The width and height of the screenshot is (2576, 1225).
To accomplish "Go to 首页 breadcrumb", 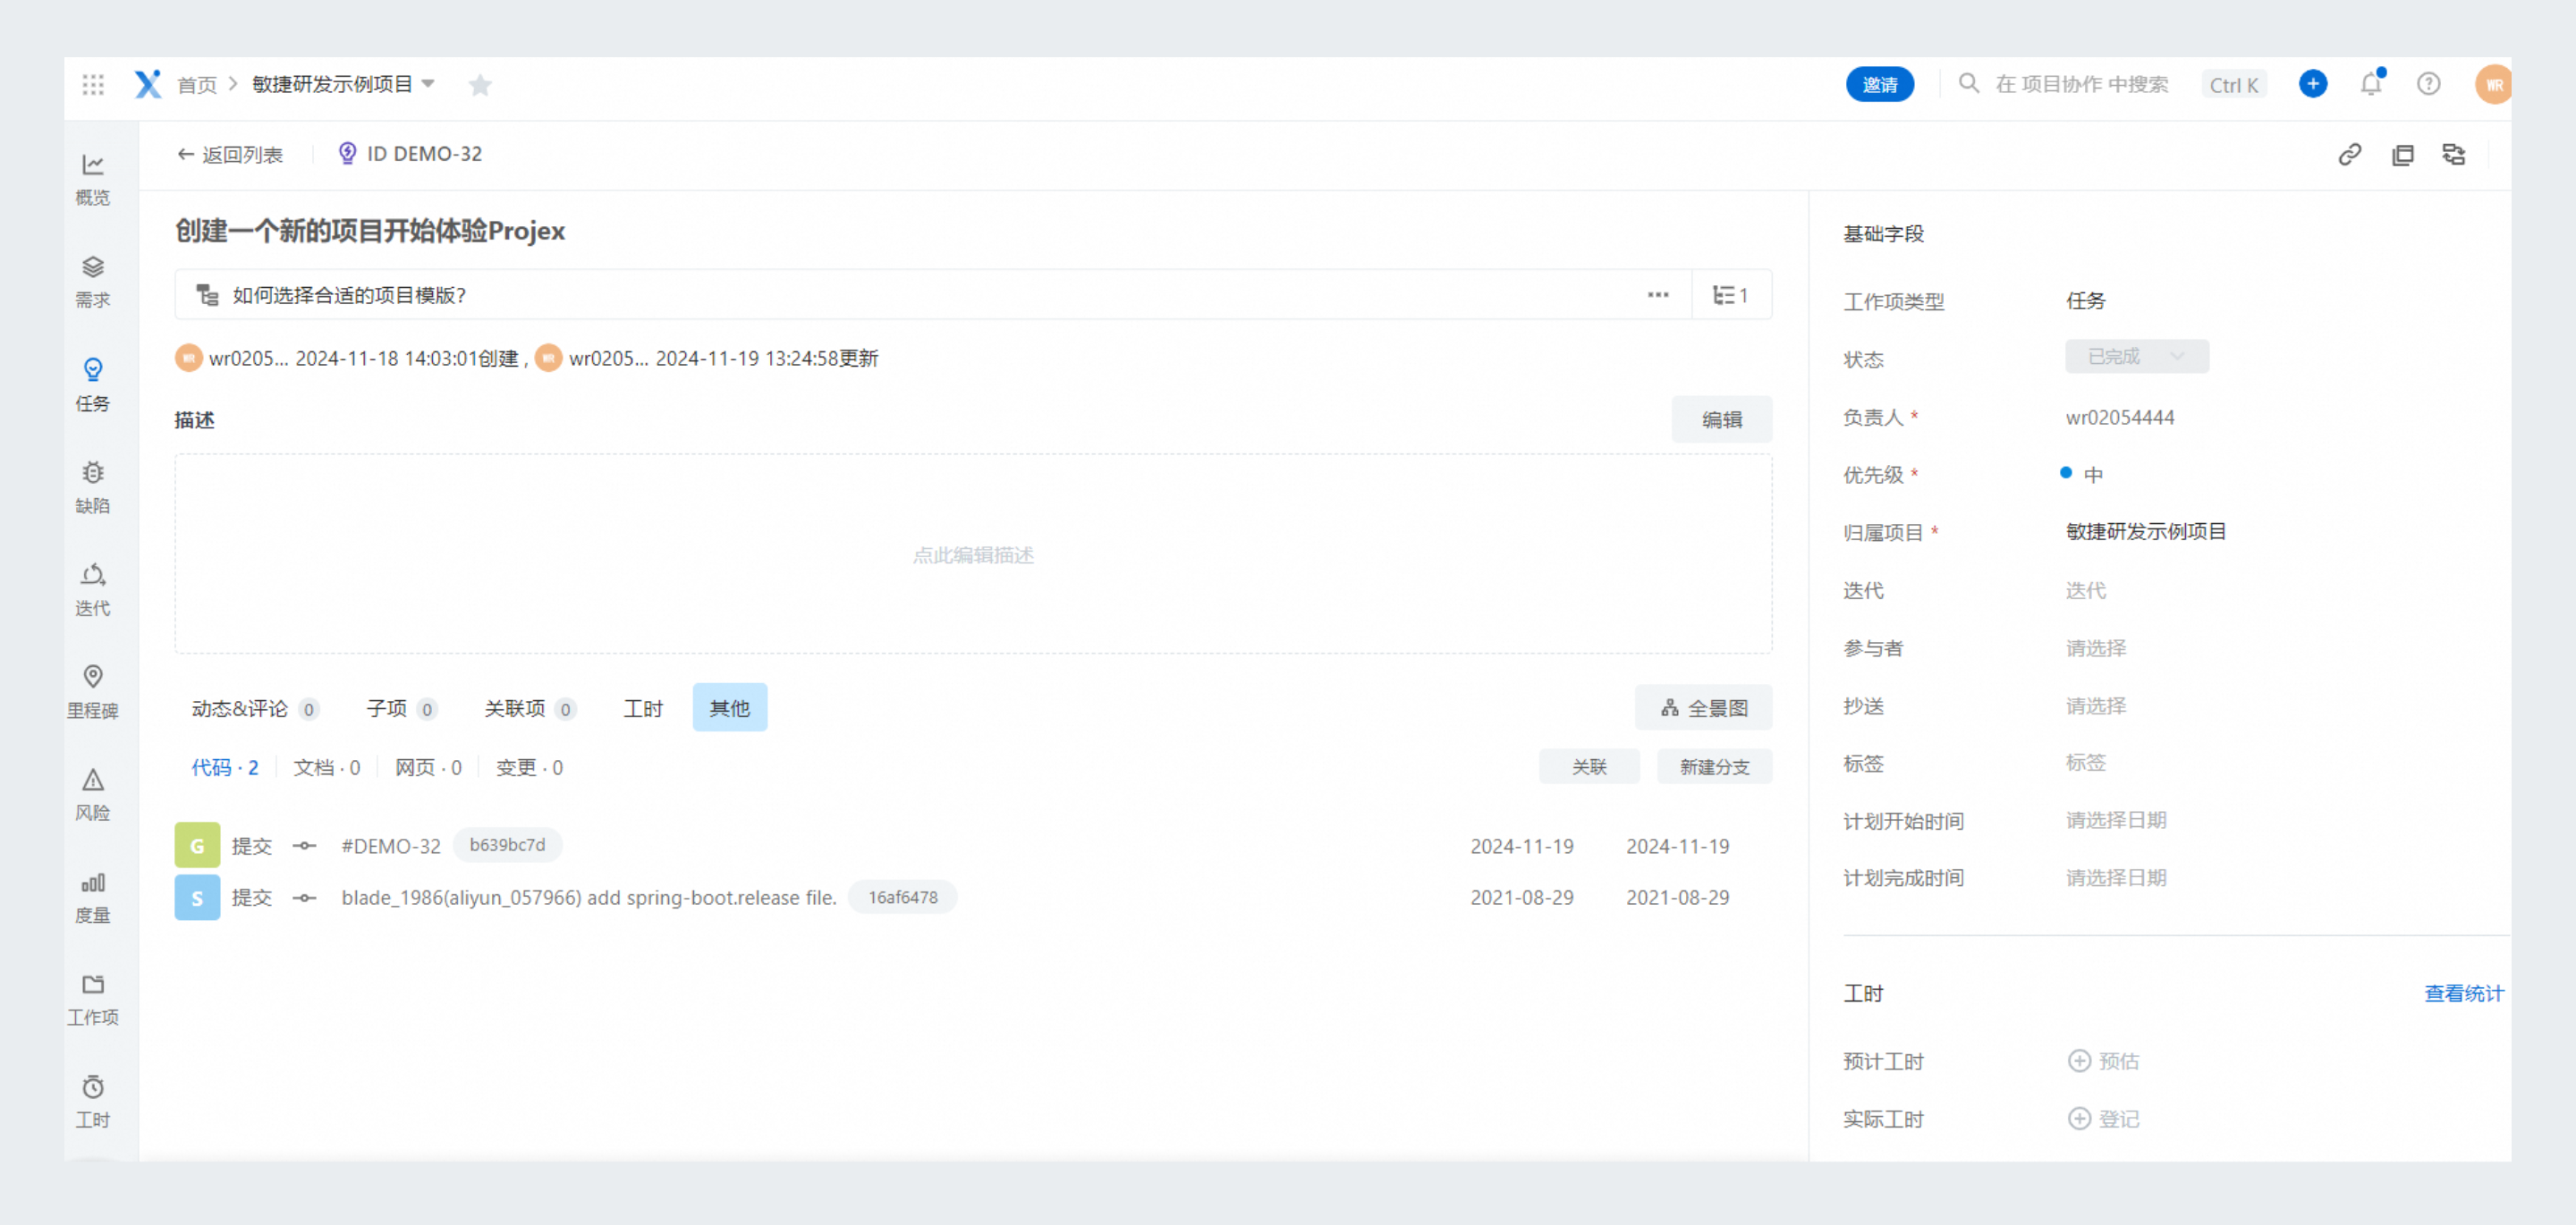I will tap(197, 85).
